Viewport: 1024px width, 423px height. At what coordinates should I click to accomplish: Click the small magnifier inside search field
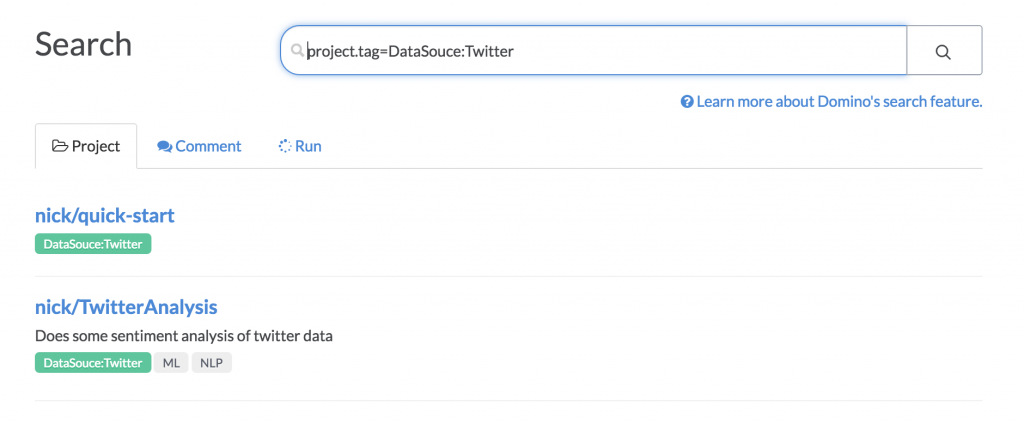click(x=297, y=50)
